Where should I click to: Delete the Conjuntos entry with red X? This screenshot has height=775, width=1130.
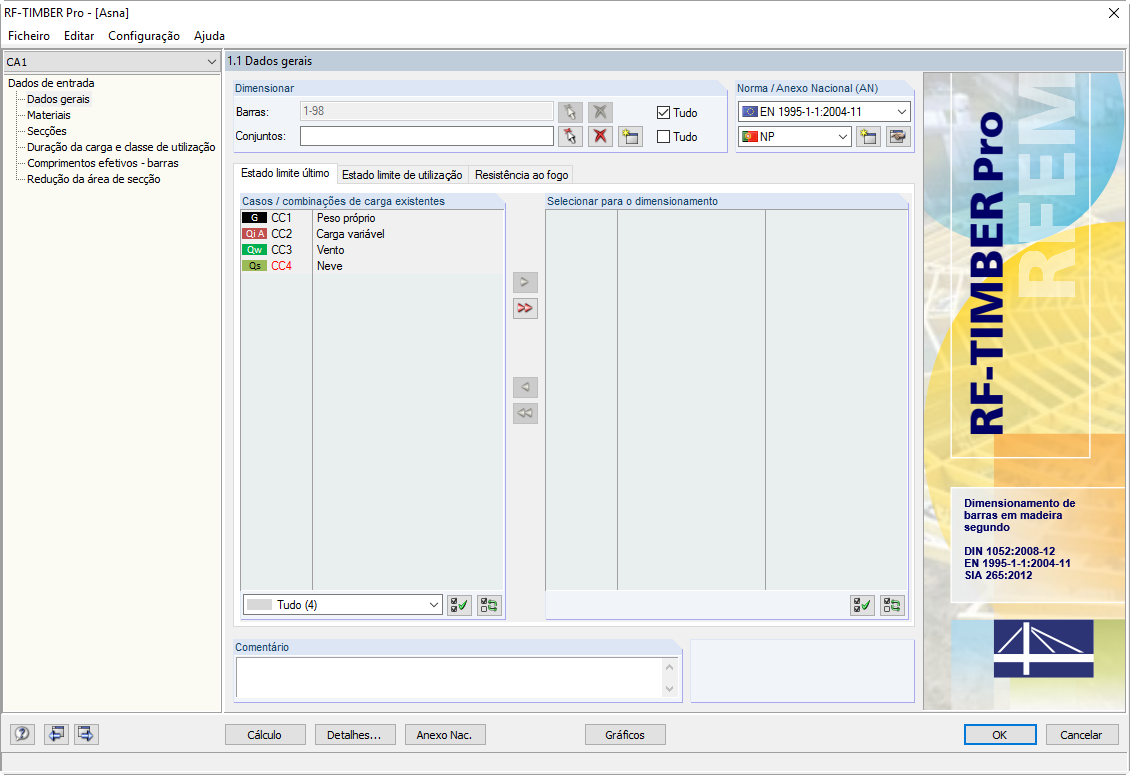click(x=600, y=136)
